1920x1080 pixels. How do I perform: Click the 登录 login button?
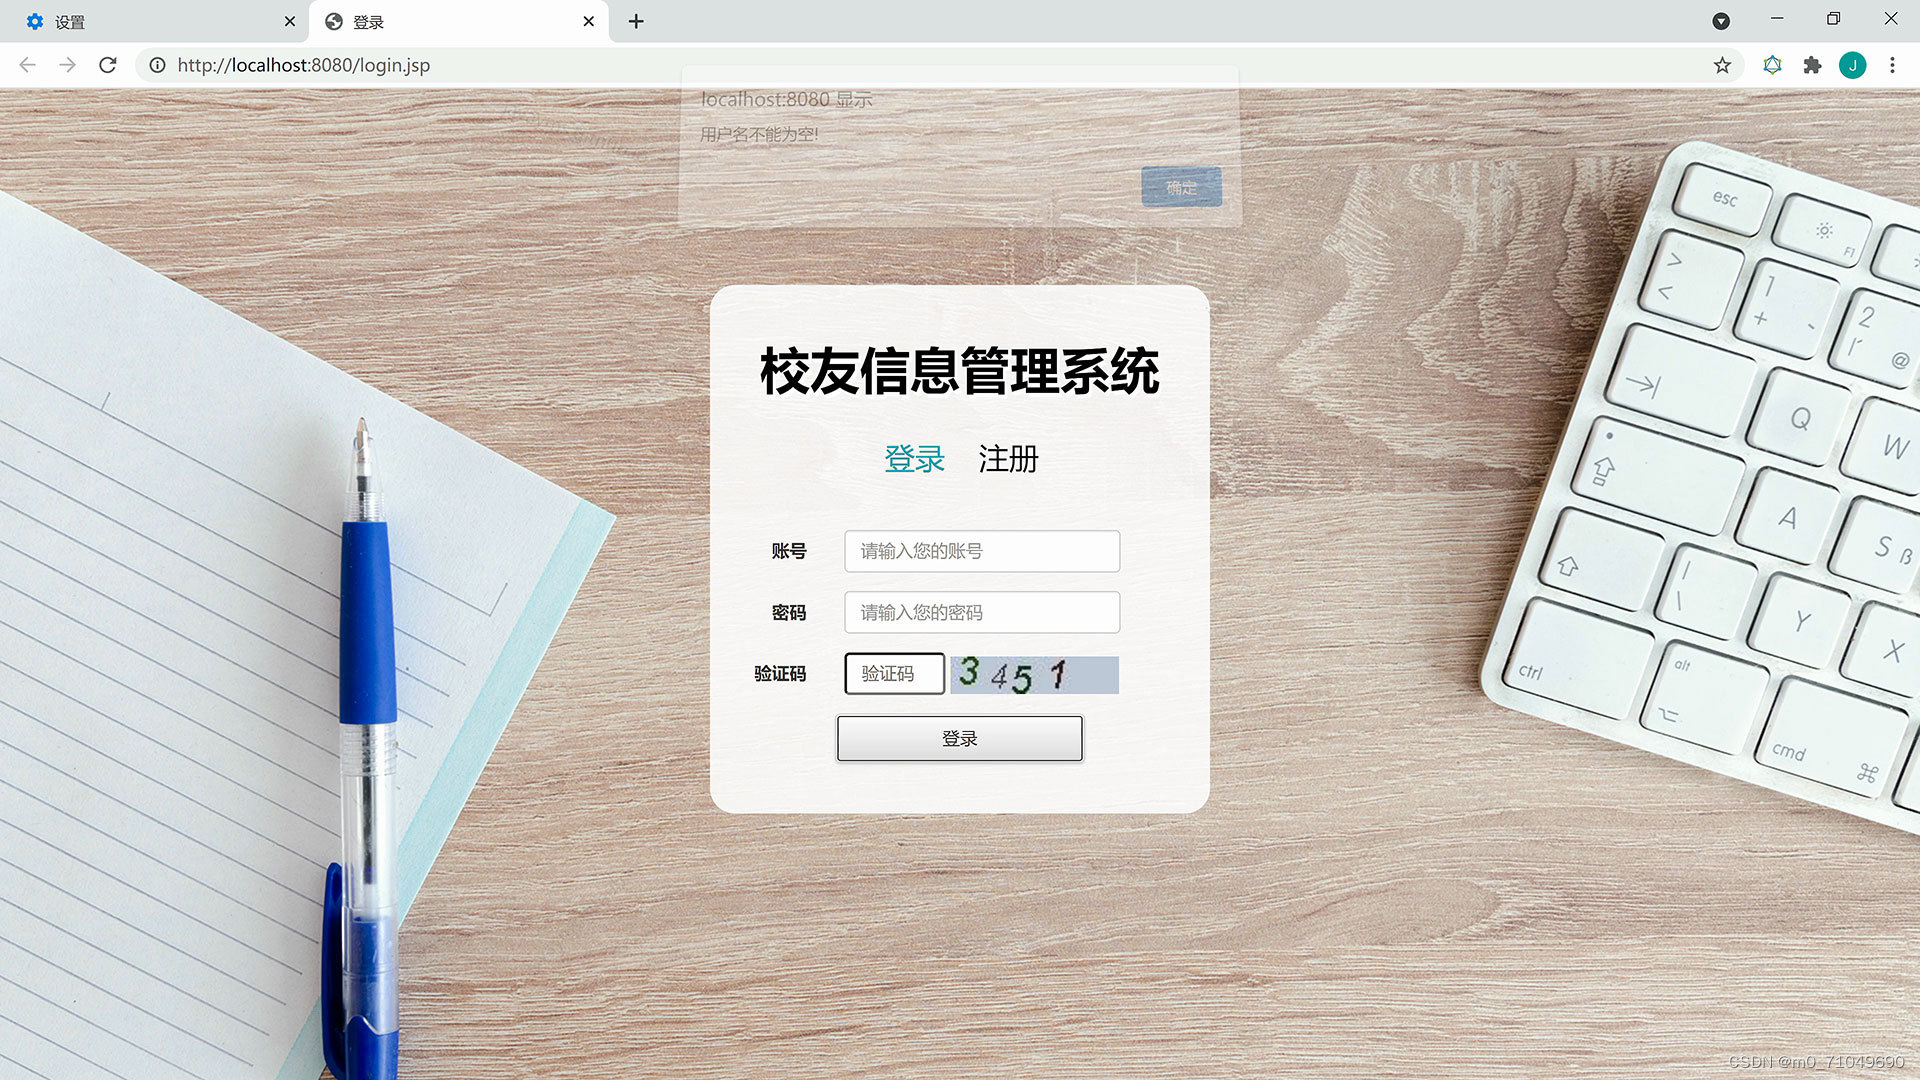click(x=959, y=738)
